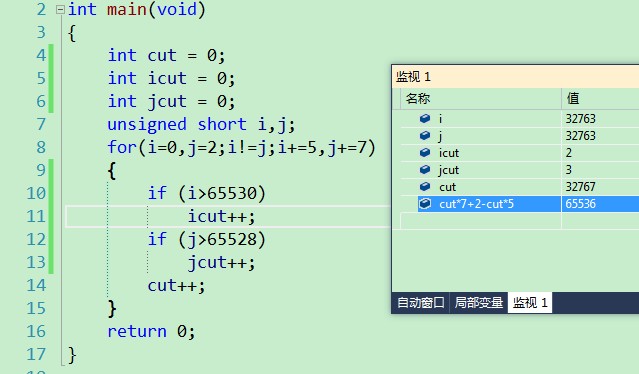Screen dimensions: 639x374
Task: Click the cut++ statement on line 14
Action: [x=176, y=286]
